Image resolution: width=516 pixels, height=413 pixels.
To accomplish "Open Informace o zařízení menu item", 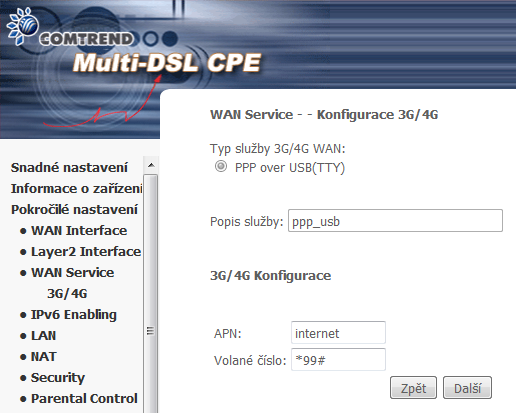I will click(77, 189).
